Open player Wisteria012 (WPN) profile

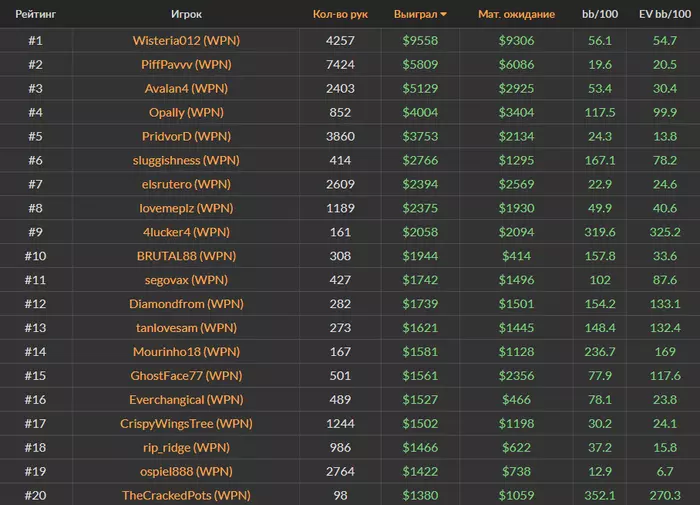[186, 41]
